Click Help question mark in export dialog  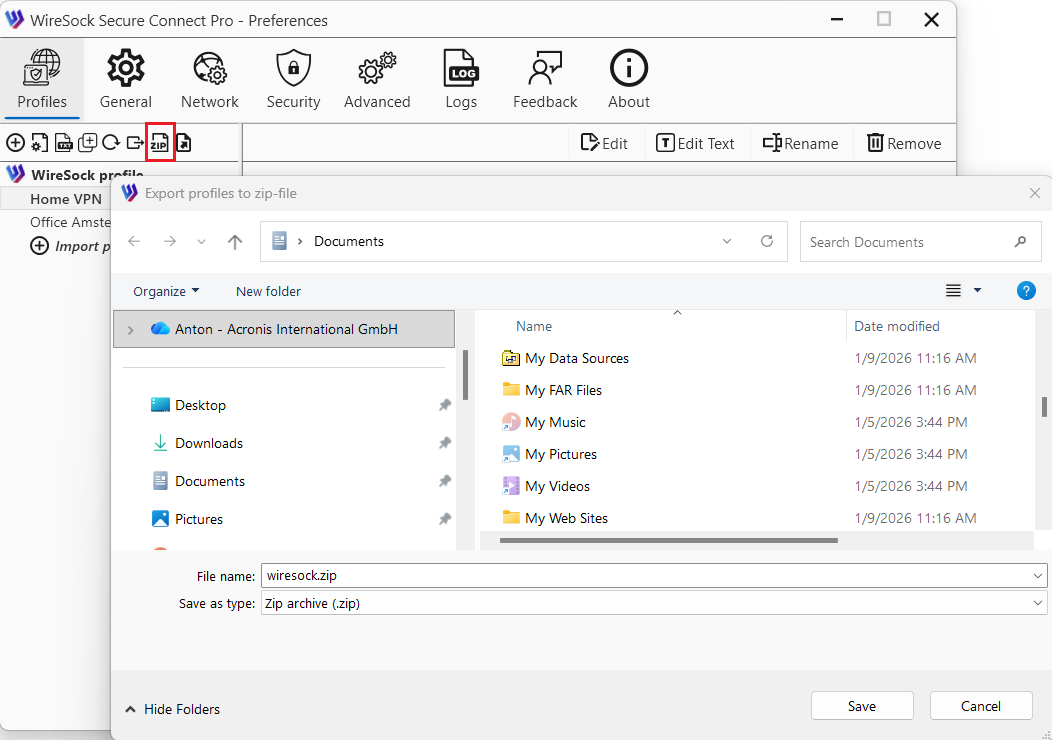coord(1026,291)
